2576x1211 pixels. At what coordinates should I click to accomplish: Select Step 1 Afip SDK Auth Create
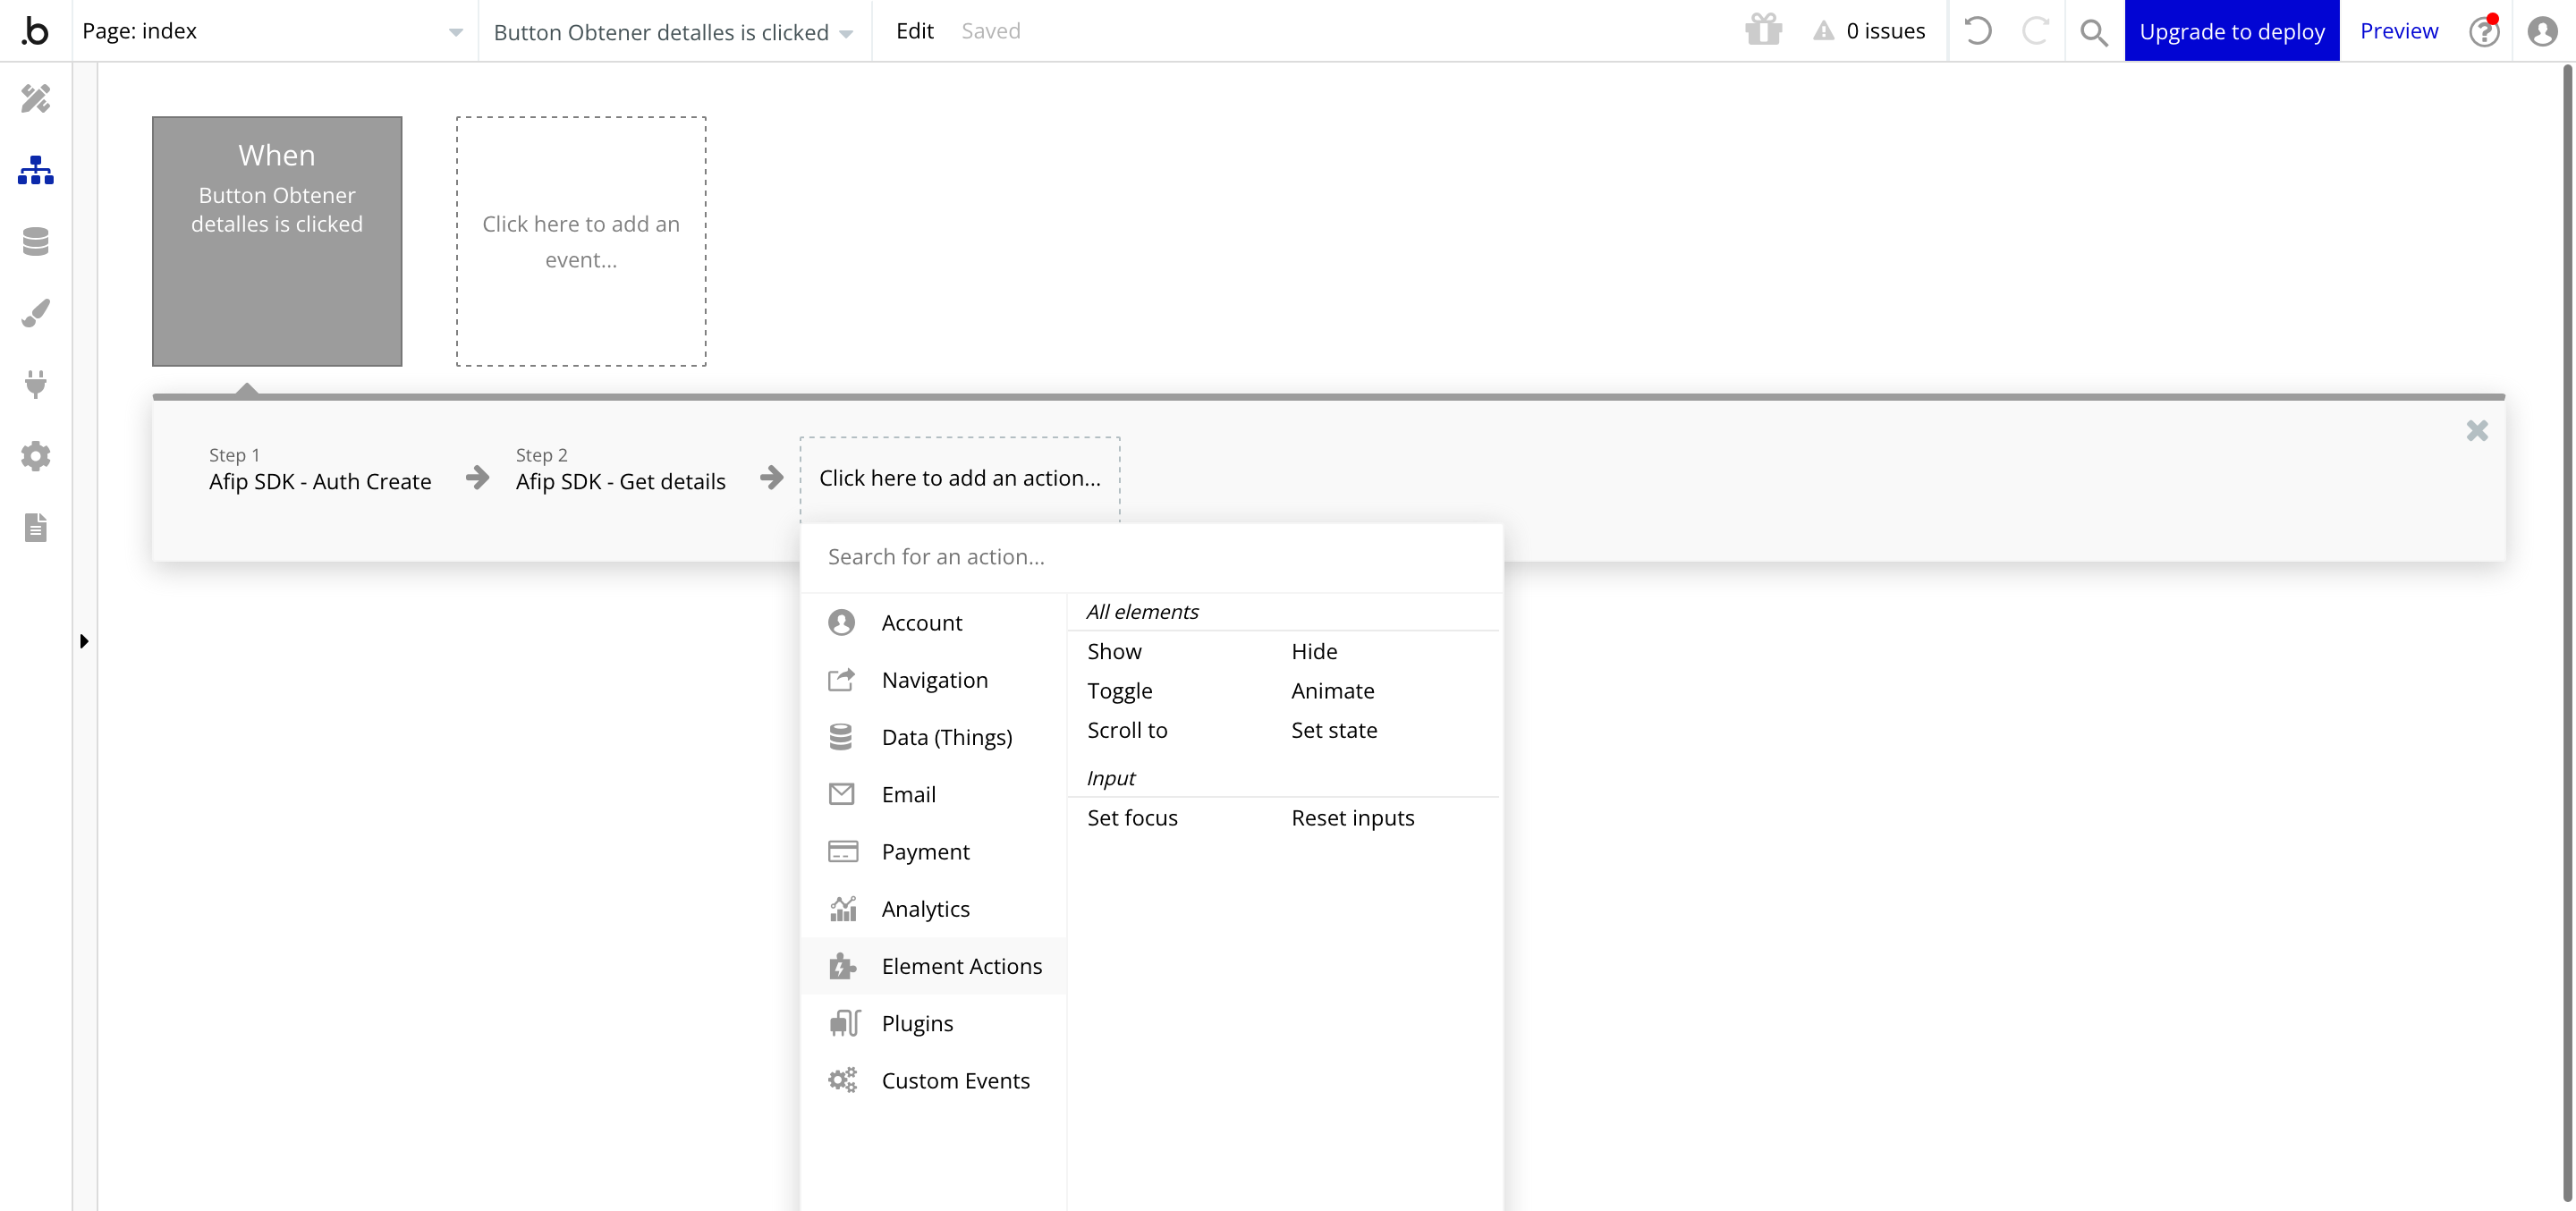coord(320,470)
